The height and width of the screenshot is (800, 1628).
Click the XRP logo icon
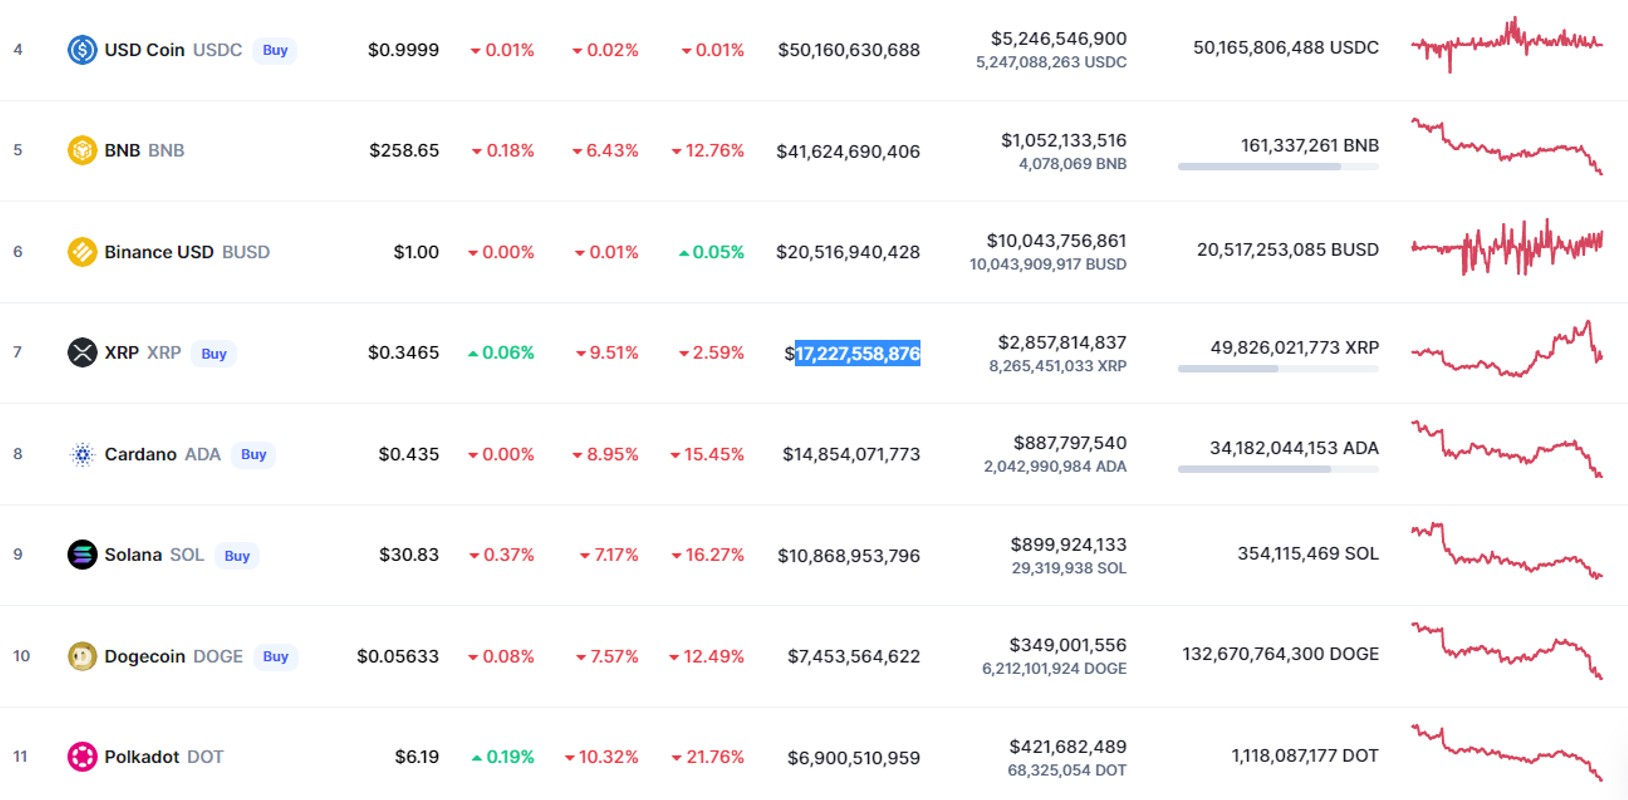point(82,353)
